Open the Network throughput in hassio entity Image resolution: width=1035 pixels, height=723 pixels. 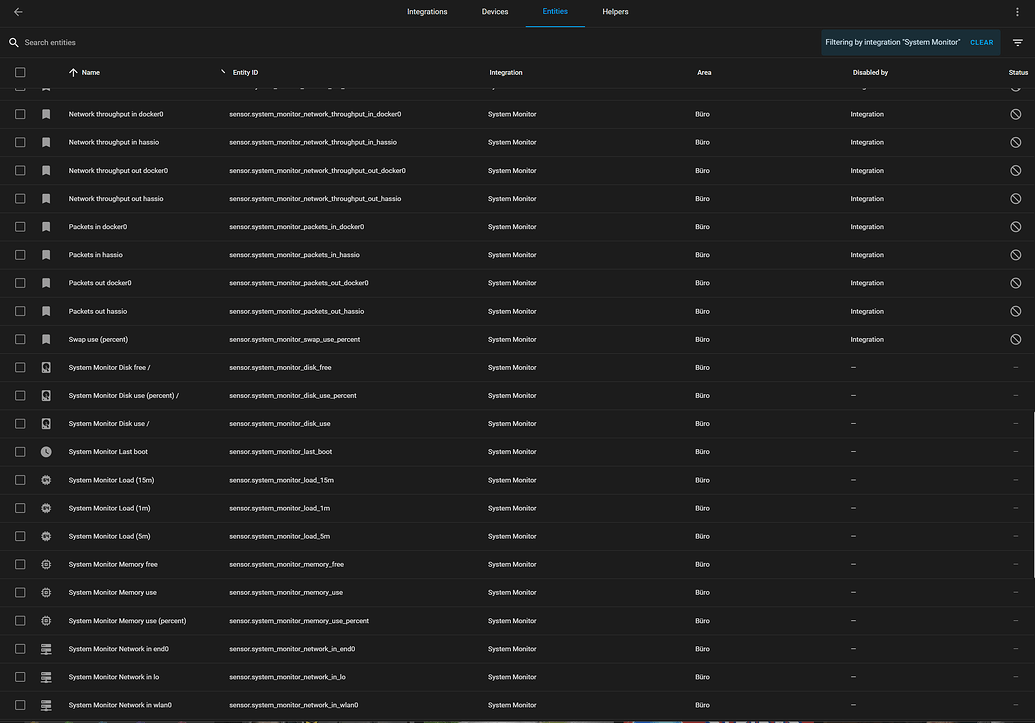coord(113,142)
